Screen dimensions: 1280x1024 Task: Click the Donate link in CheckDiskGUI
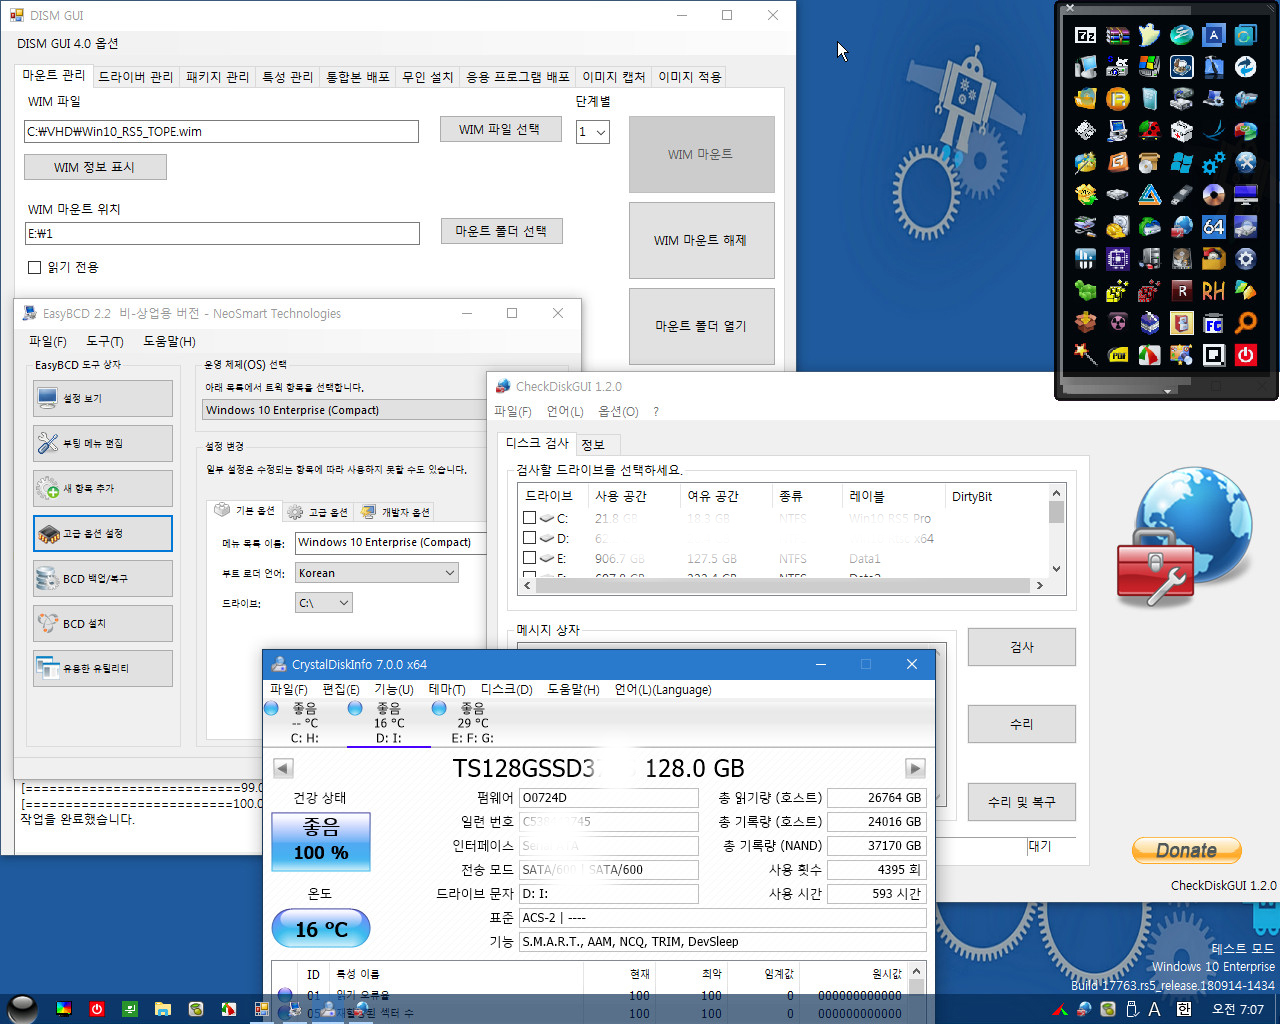coord(1187,851)
